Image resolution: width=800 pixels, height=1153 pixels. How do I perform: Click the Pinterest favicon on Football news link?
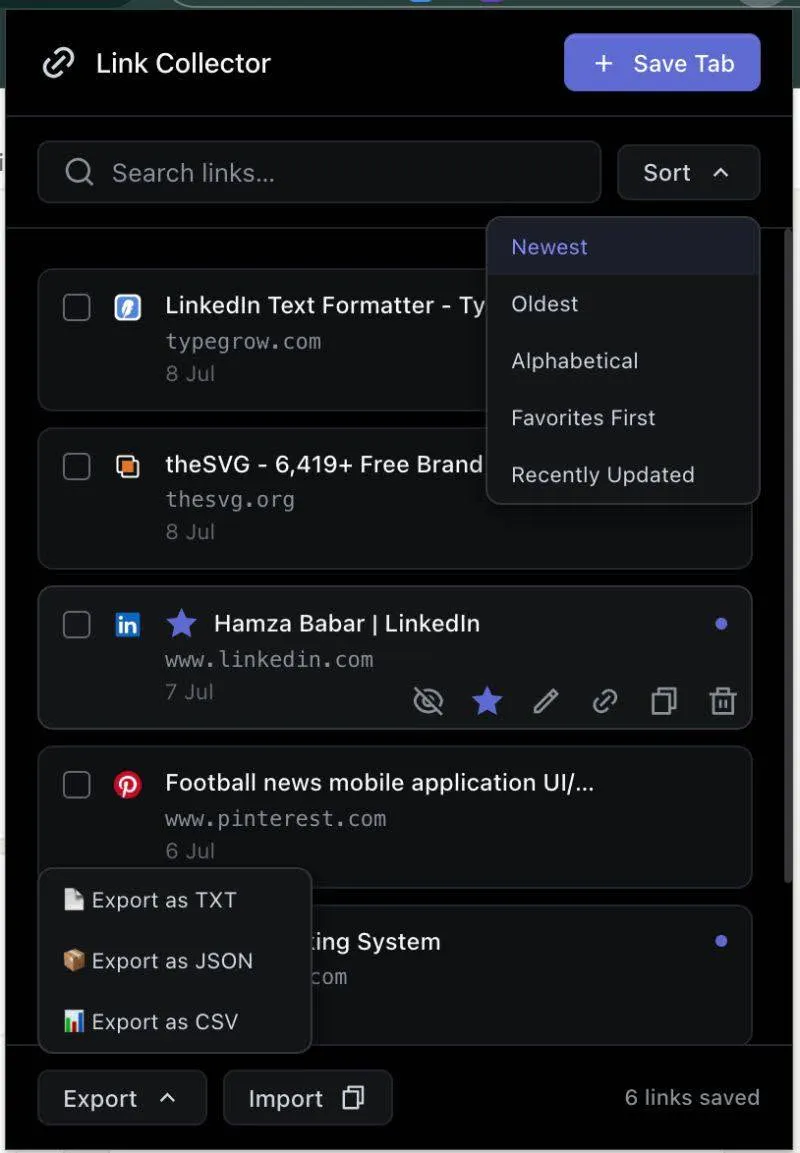point(127,785)
